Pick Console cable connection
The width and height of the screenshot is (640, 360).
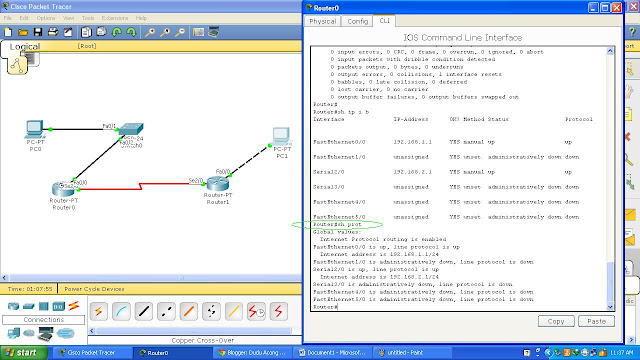tap(121, 311)
